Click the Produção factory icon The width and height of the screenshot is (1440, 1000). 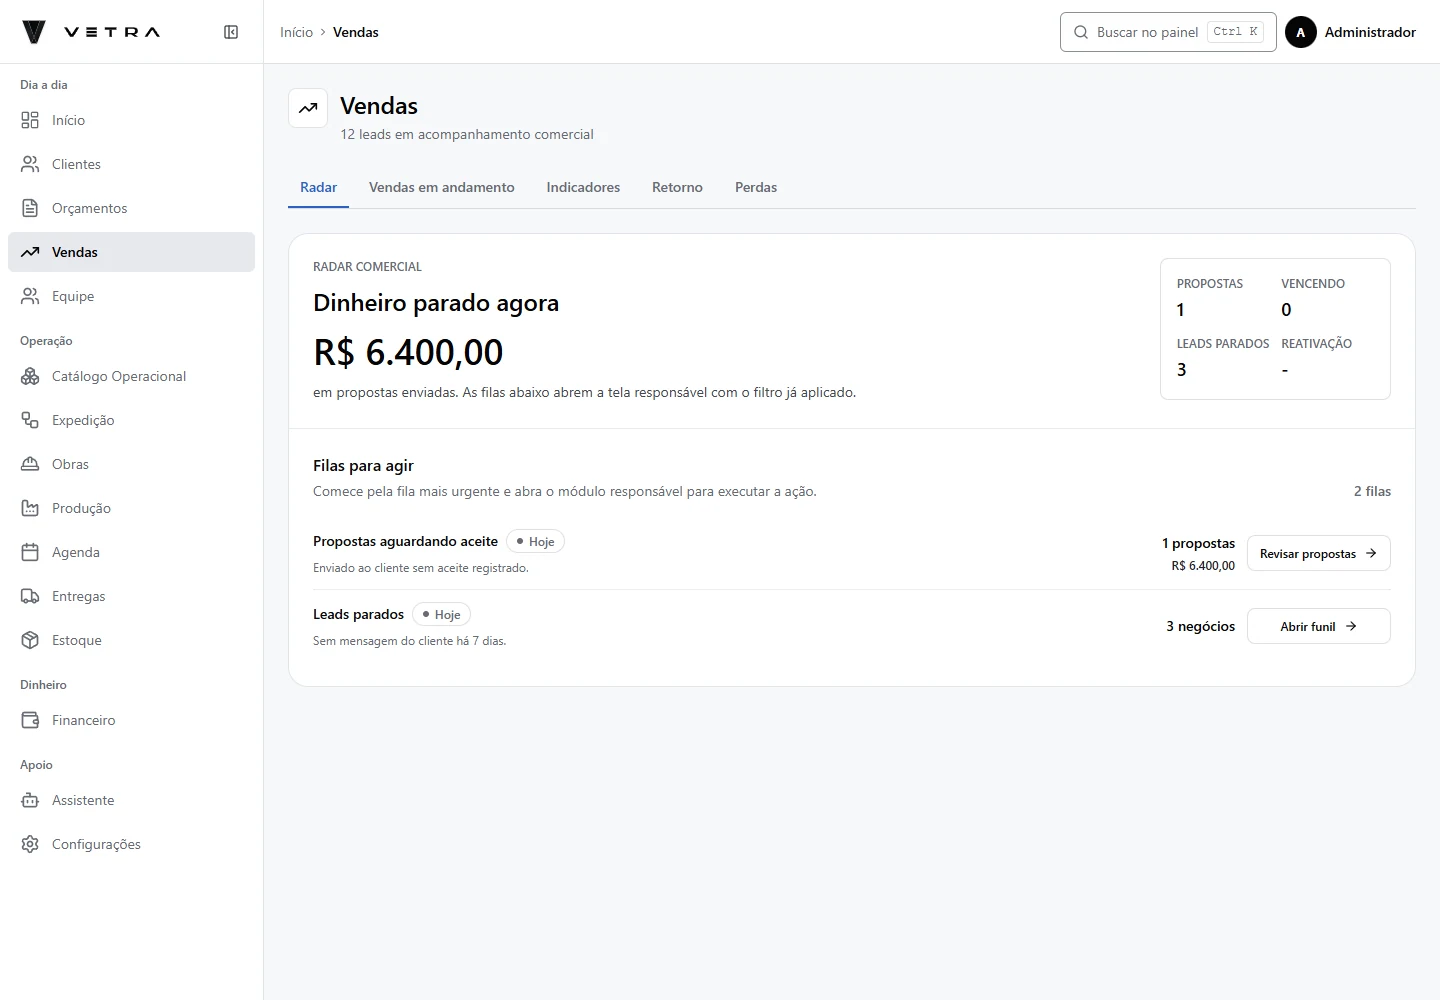pyautogui.click(x=30, y=508)
